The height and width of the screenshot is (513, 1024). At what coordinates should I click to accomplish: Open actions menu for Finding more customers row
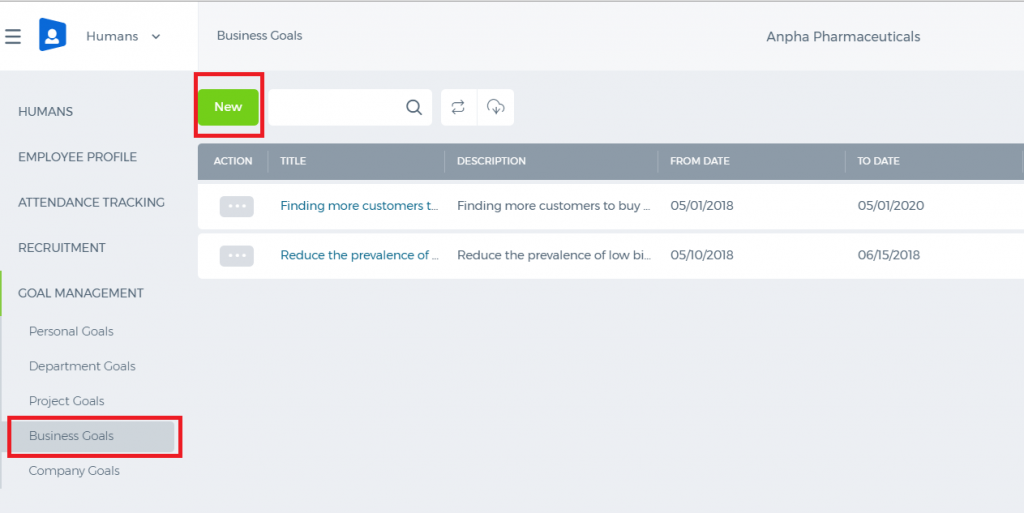point(236,206)
